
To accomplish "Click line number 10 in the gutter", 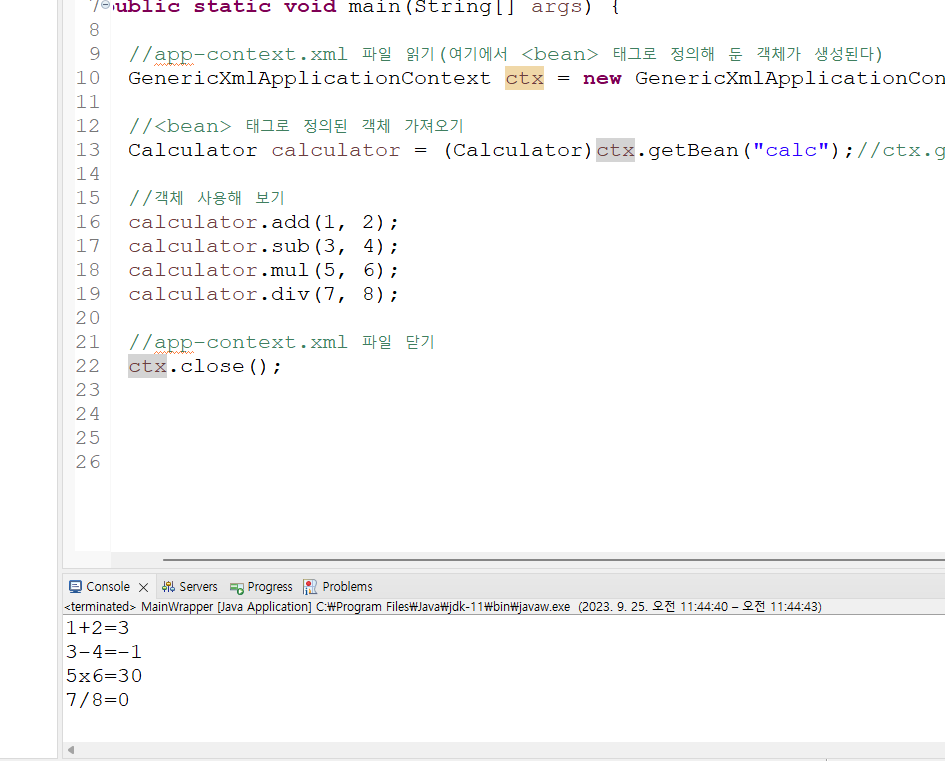I will coord(88,78).
